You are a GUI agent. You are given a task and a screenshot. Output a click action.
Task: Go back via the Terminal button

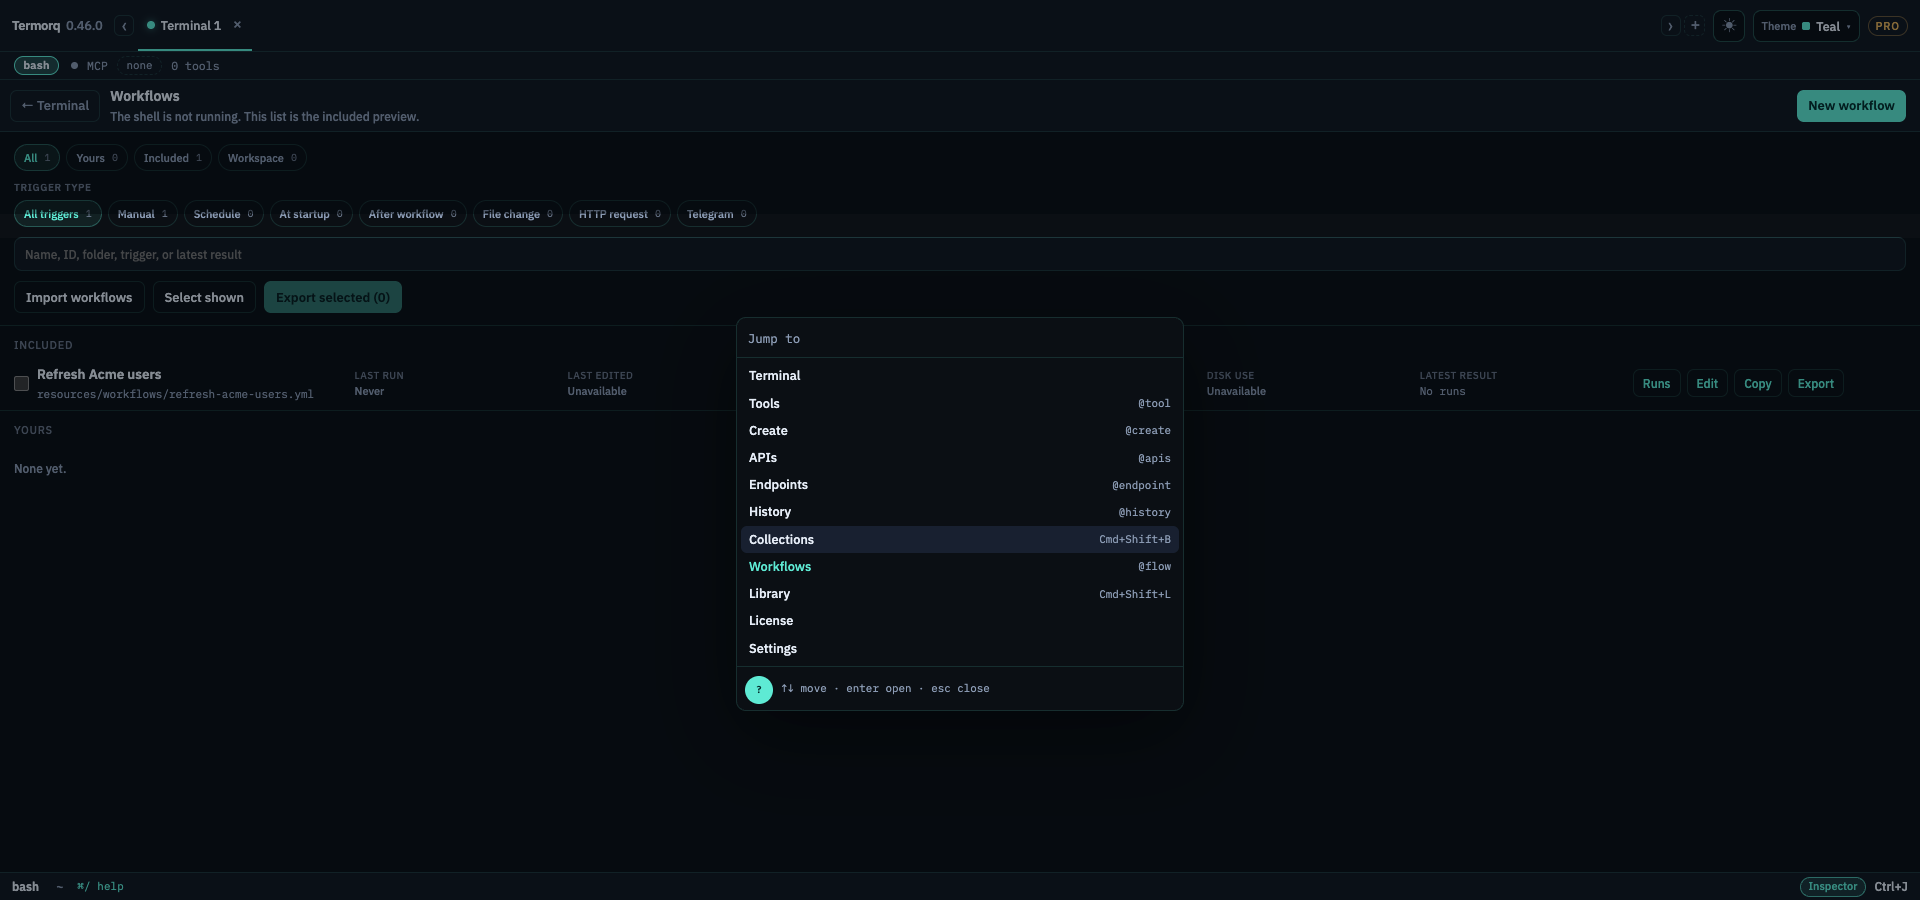55,106
